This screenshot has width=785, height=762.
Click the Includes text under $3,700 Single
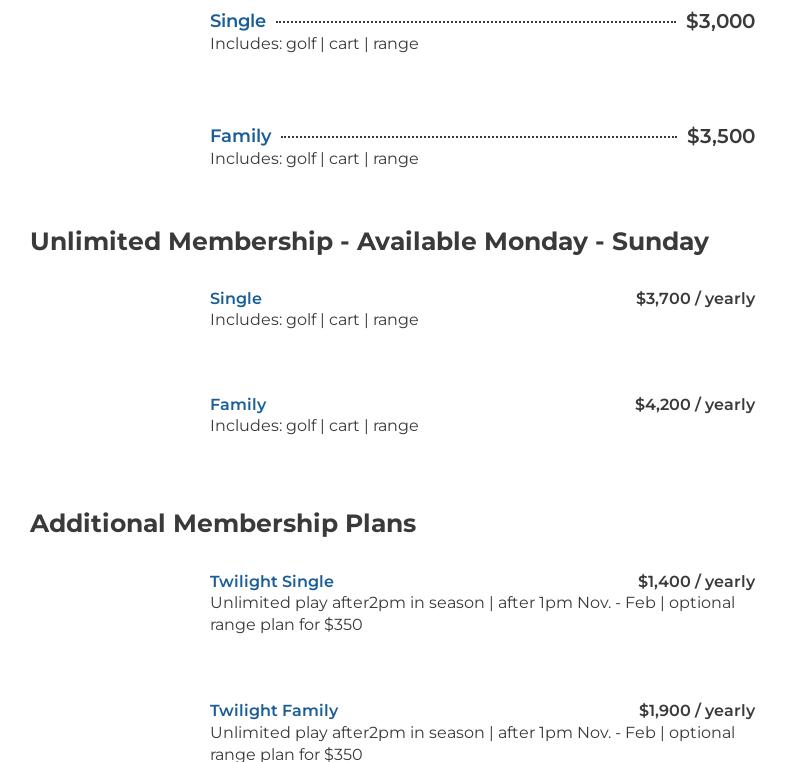tap(314, 320)
